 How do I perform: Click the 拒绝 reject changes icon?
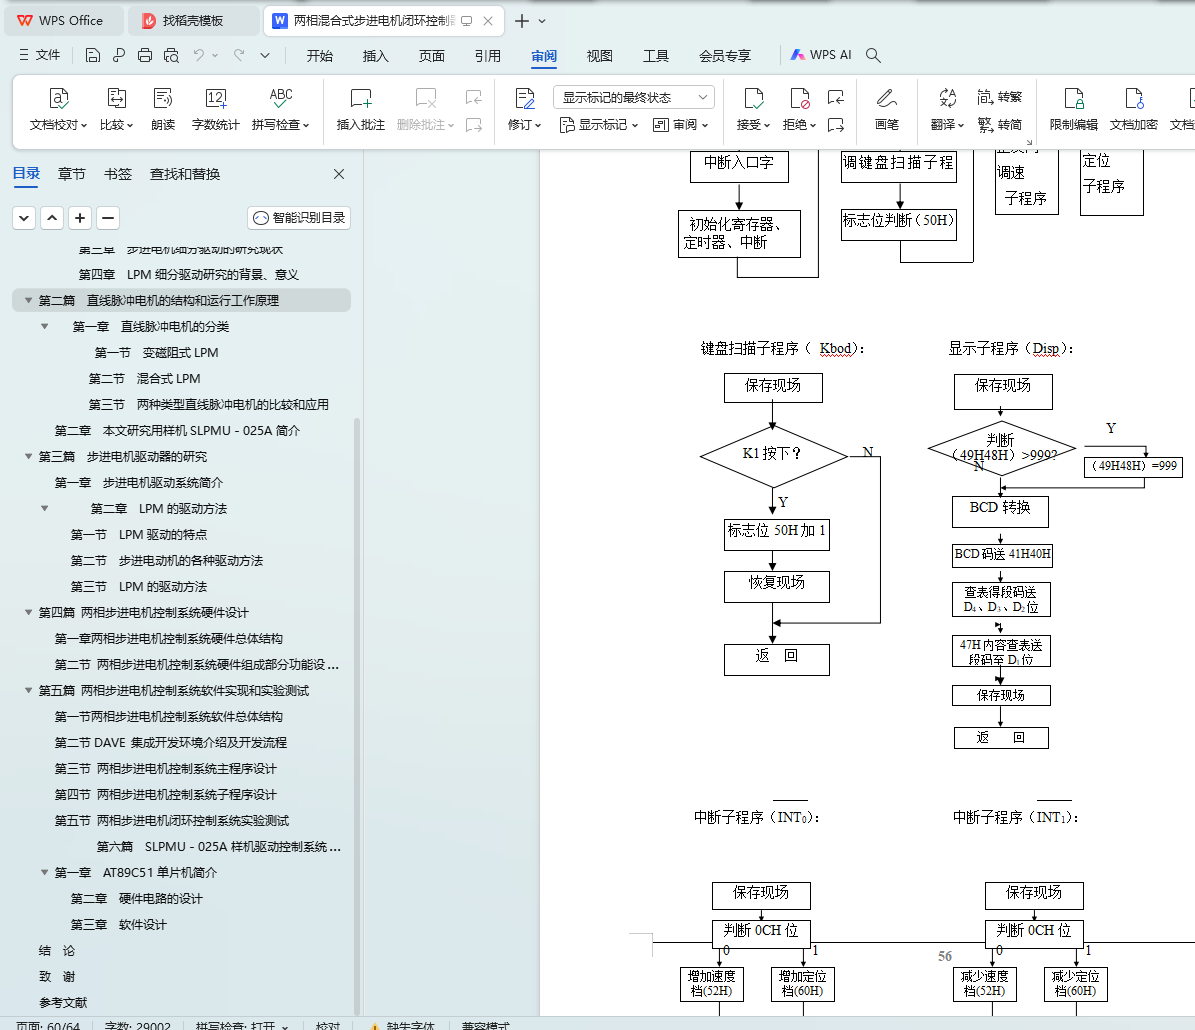point(799,98)
